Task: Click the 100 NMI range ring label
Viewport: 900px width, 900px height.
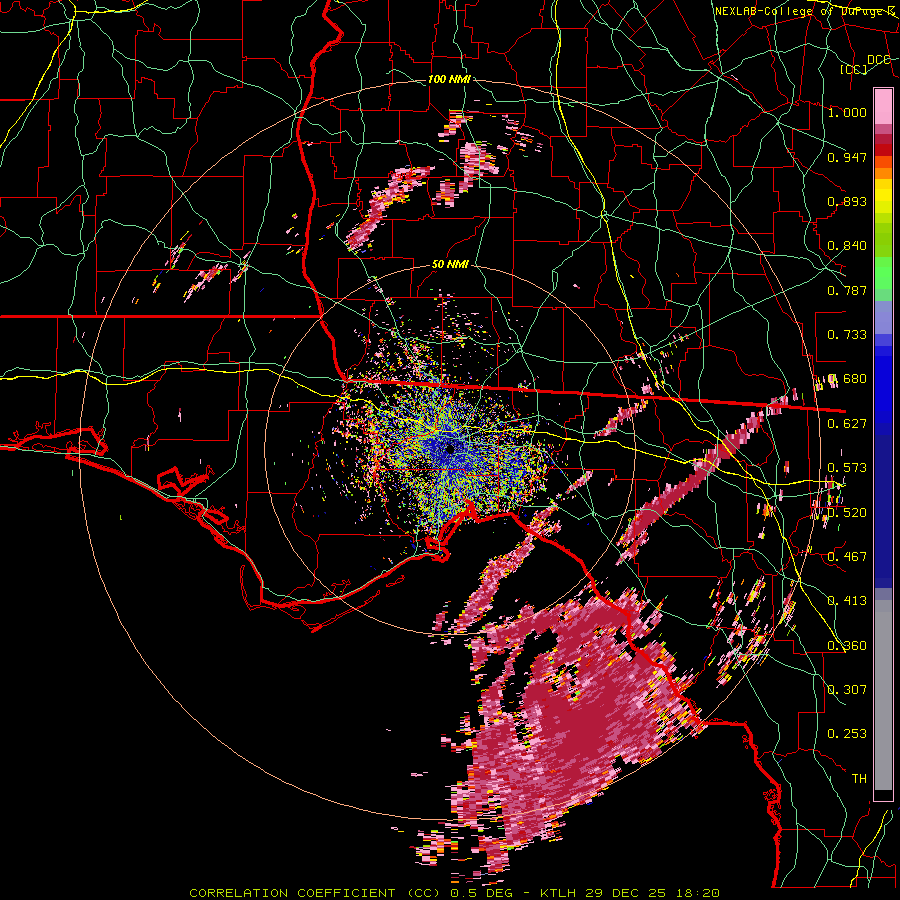Action: point(449,79)
